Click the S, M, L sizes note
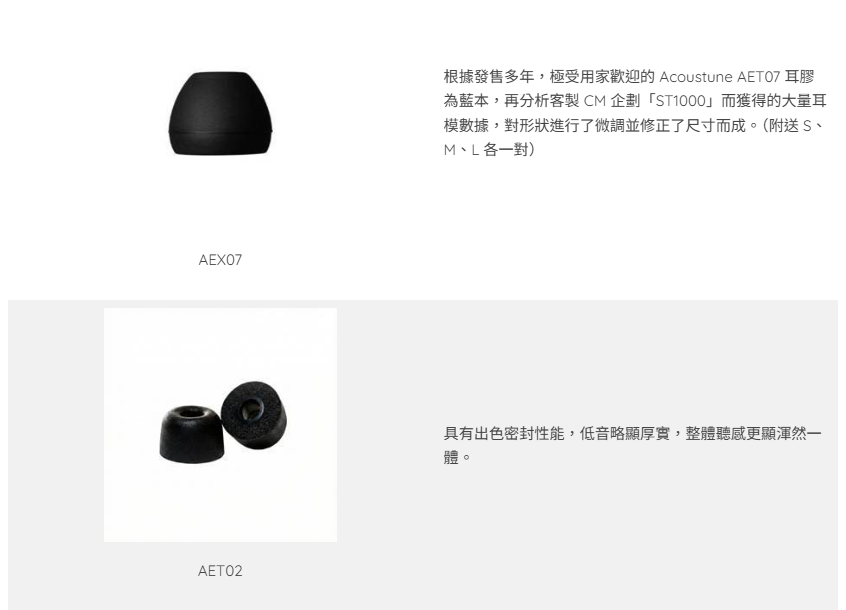The height and width of the screenshot is (610, 846). 634,138
